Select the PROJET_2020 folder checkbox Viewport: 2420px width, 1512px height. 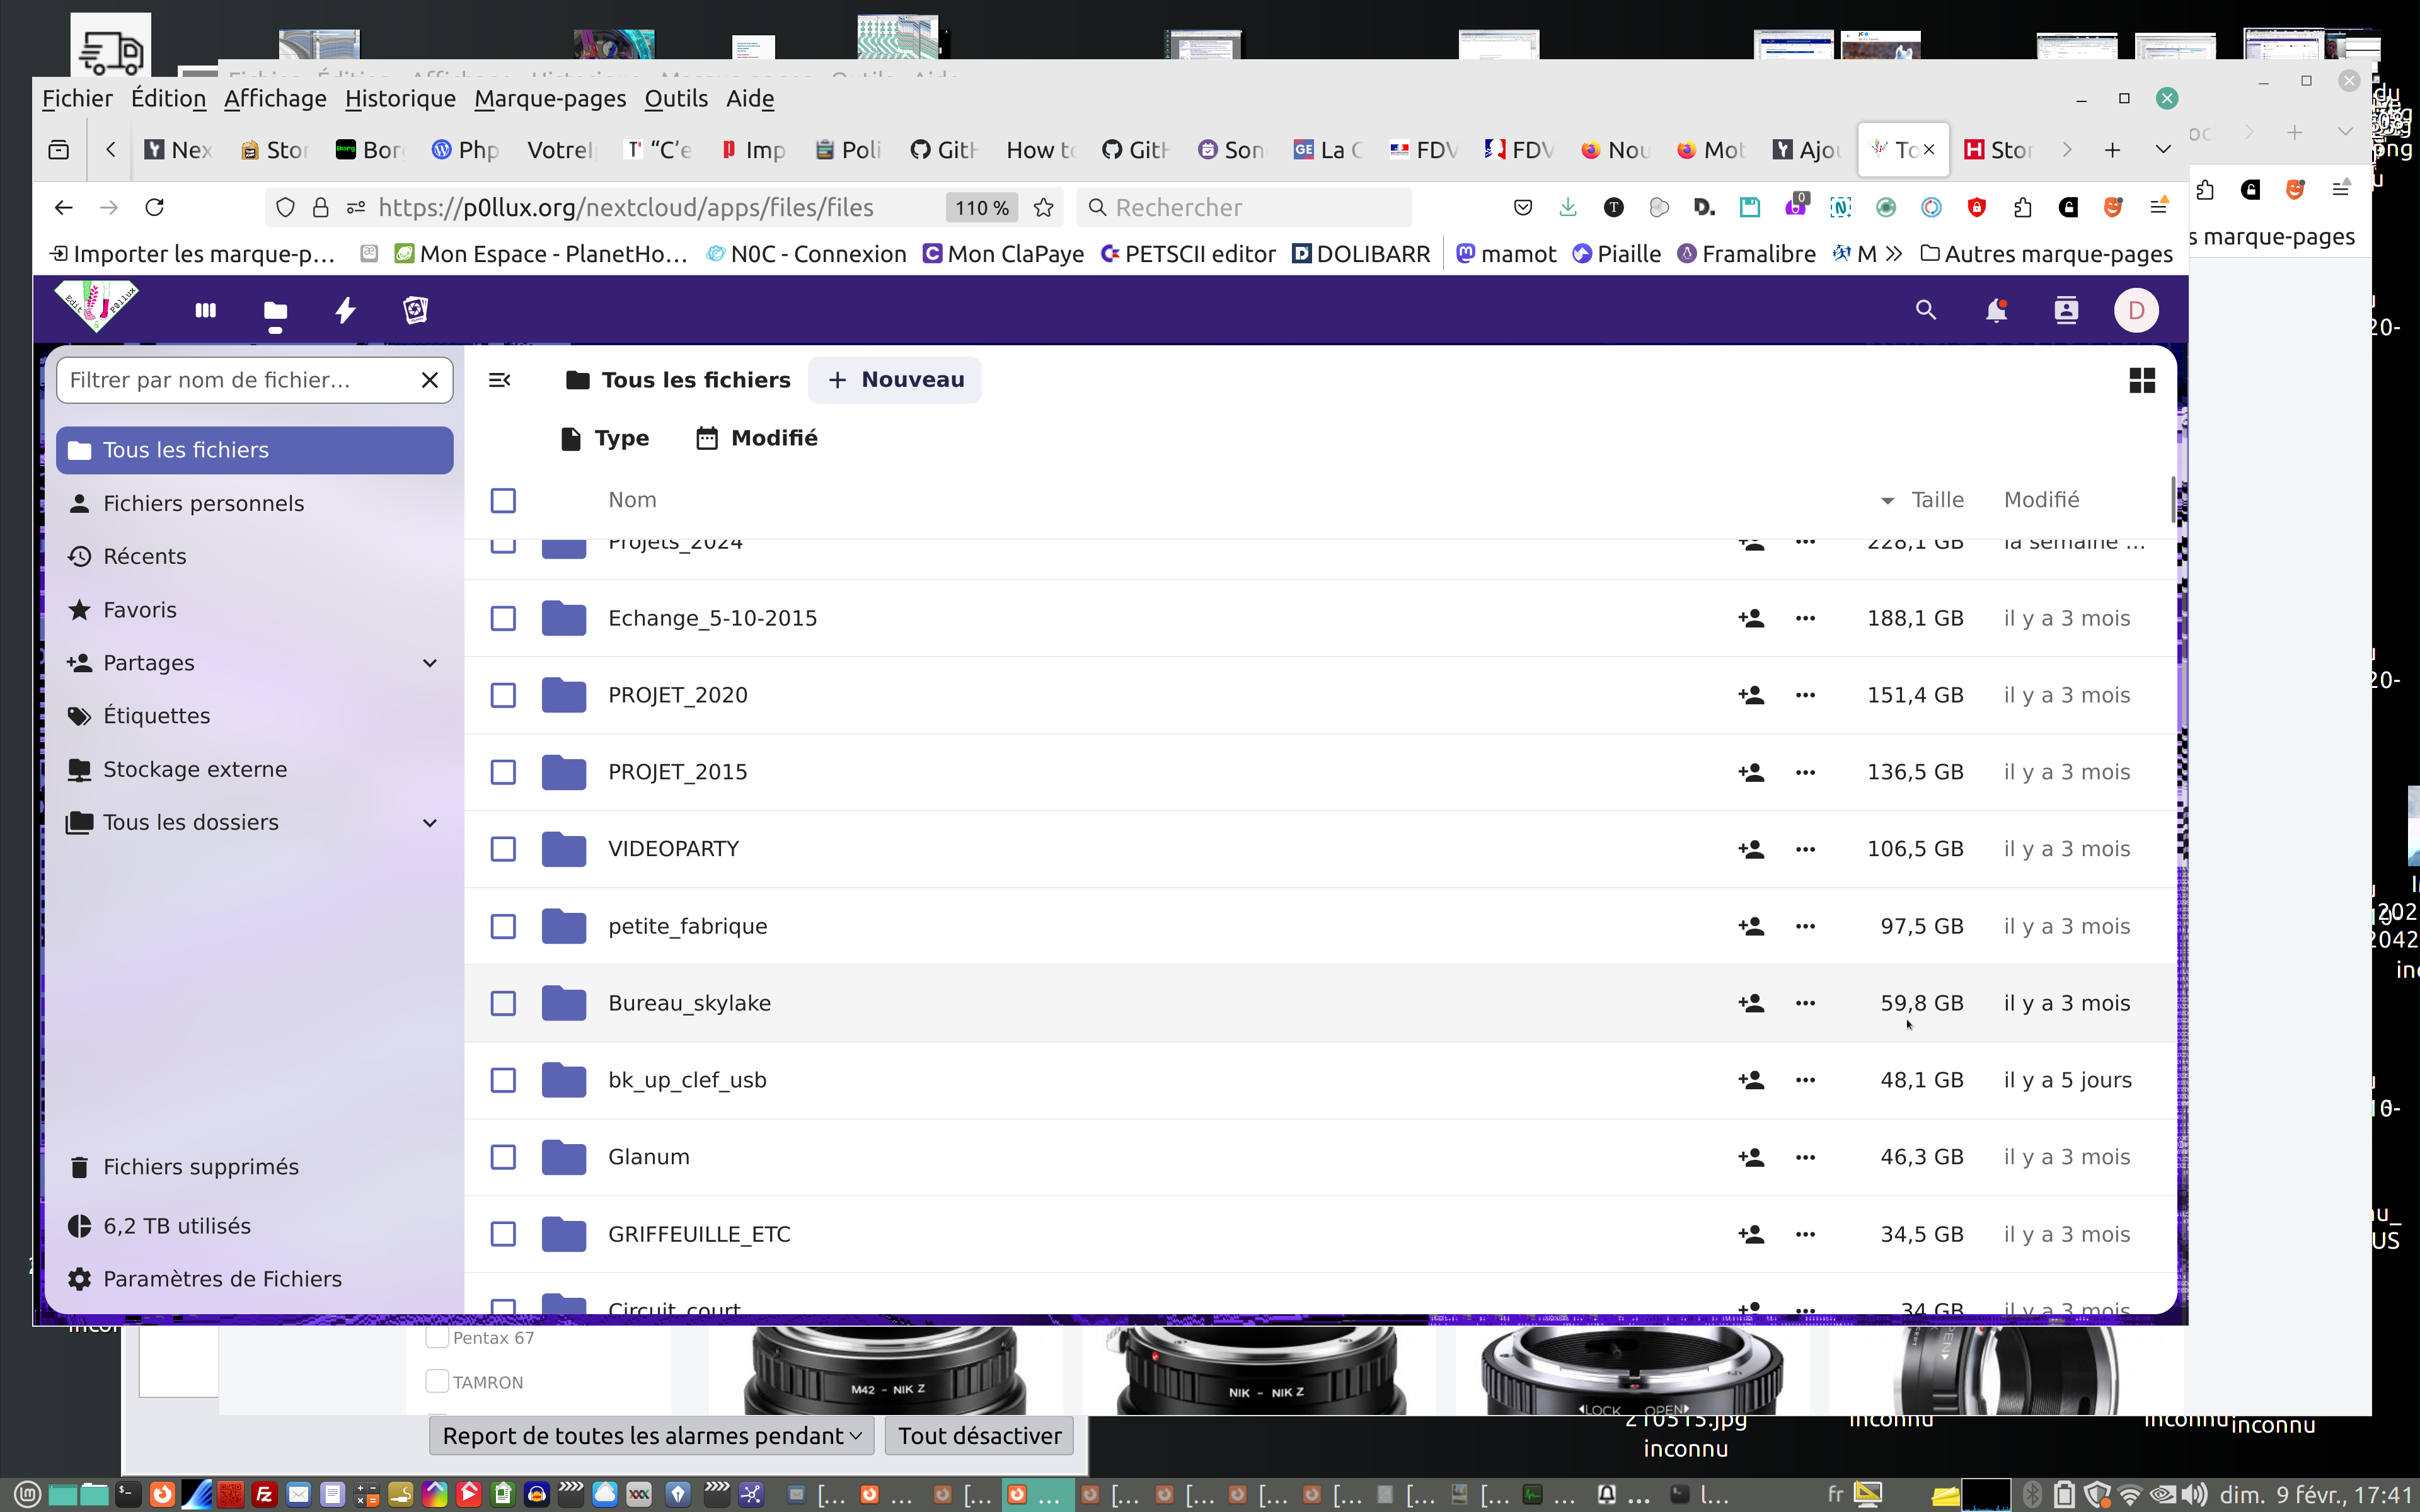click(503, 695)
